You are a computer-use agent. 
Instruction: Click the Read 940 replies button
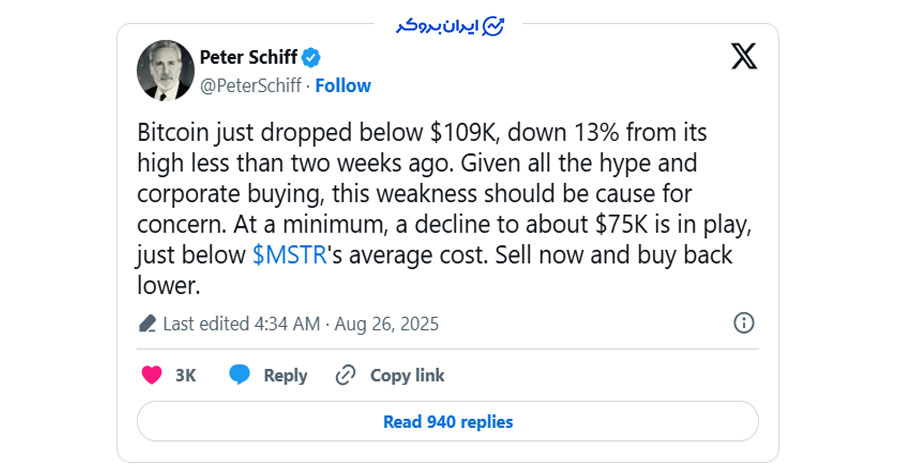[x=447, y=422]
